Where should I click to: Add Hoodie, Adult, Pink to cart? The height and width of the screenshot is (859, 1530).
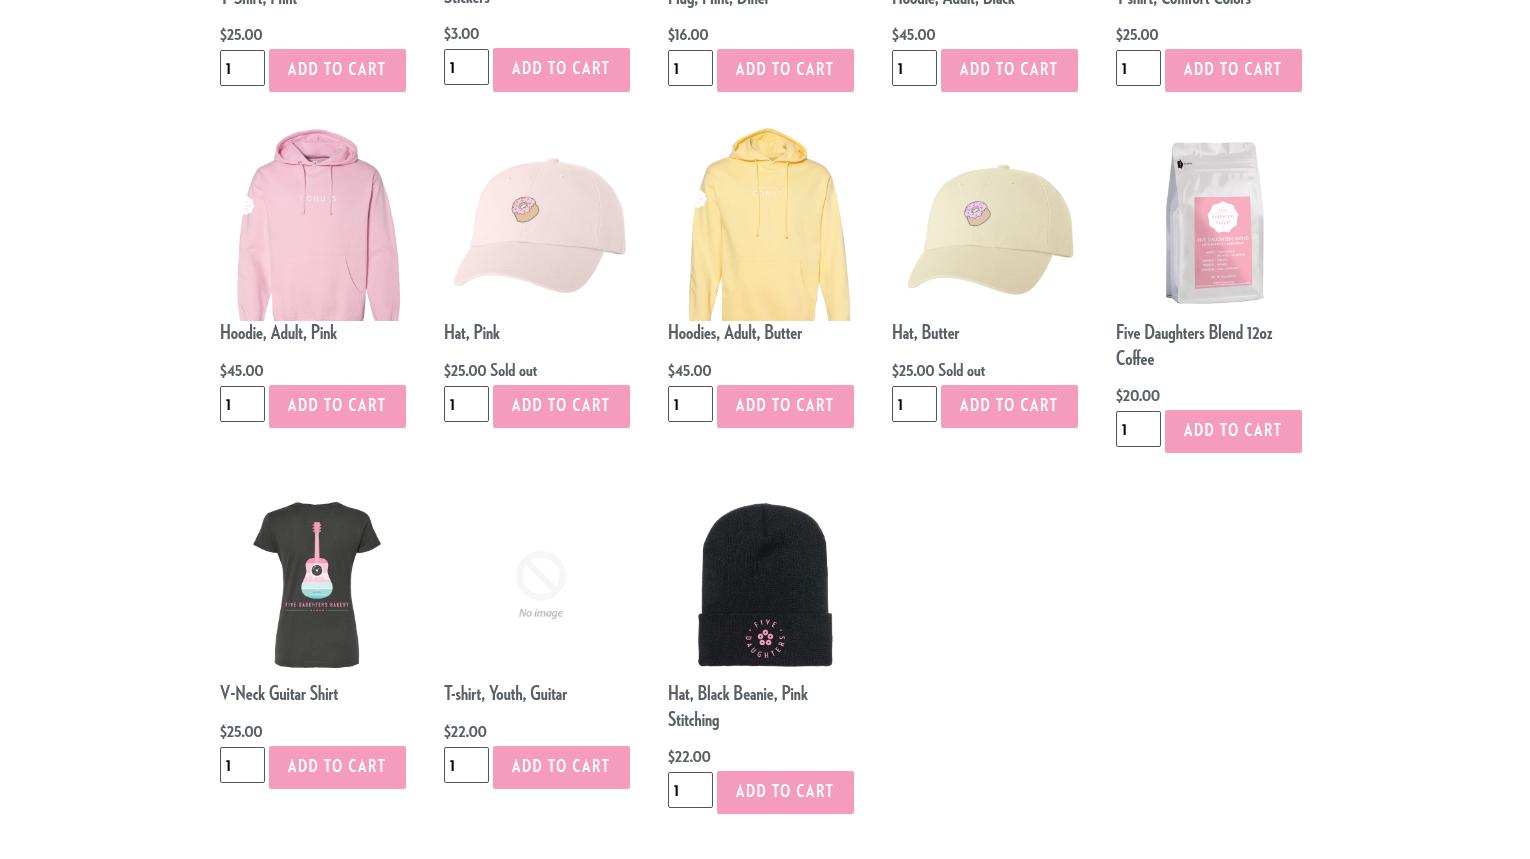[337, 406]
